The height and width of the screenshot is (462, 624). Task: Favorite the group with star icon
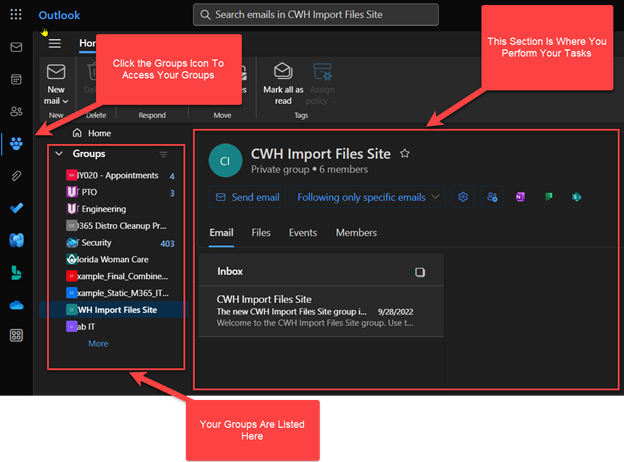pos(405,154)
